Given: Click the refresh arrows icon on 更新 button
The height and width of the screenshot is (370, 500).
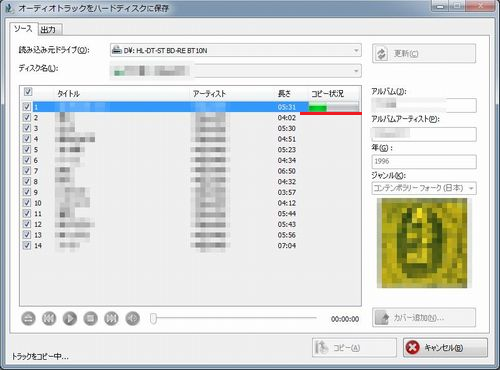Looking at the screenshot, I should click(382, 54).
